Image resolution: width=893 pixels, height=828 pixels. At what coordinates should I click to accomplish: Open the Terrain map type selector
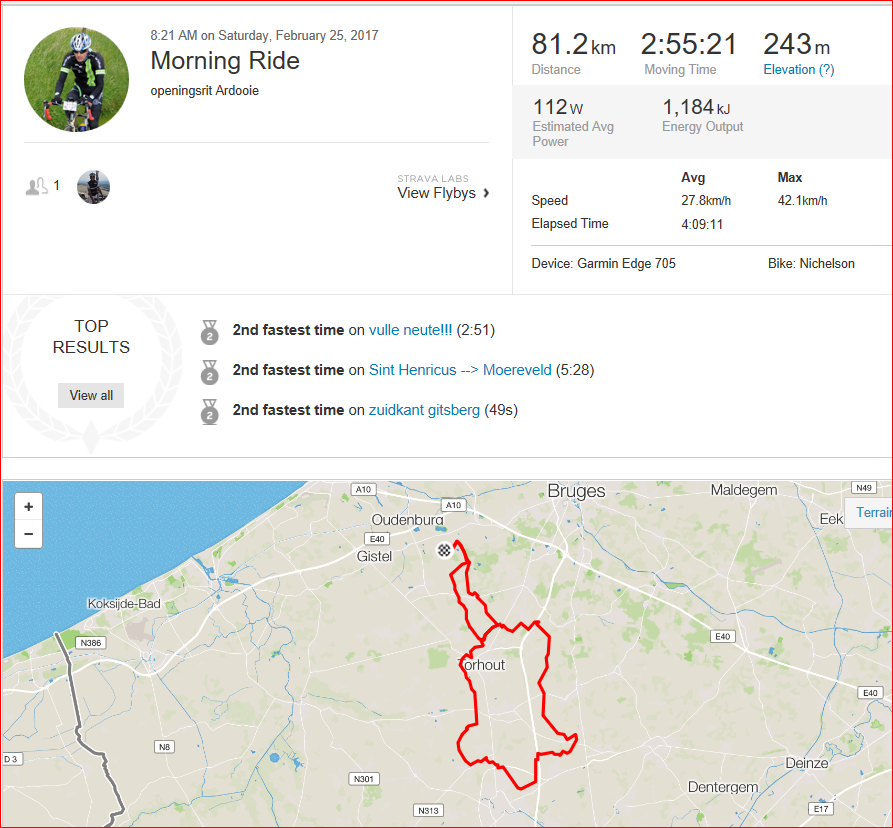coord(869,513)
